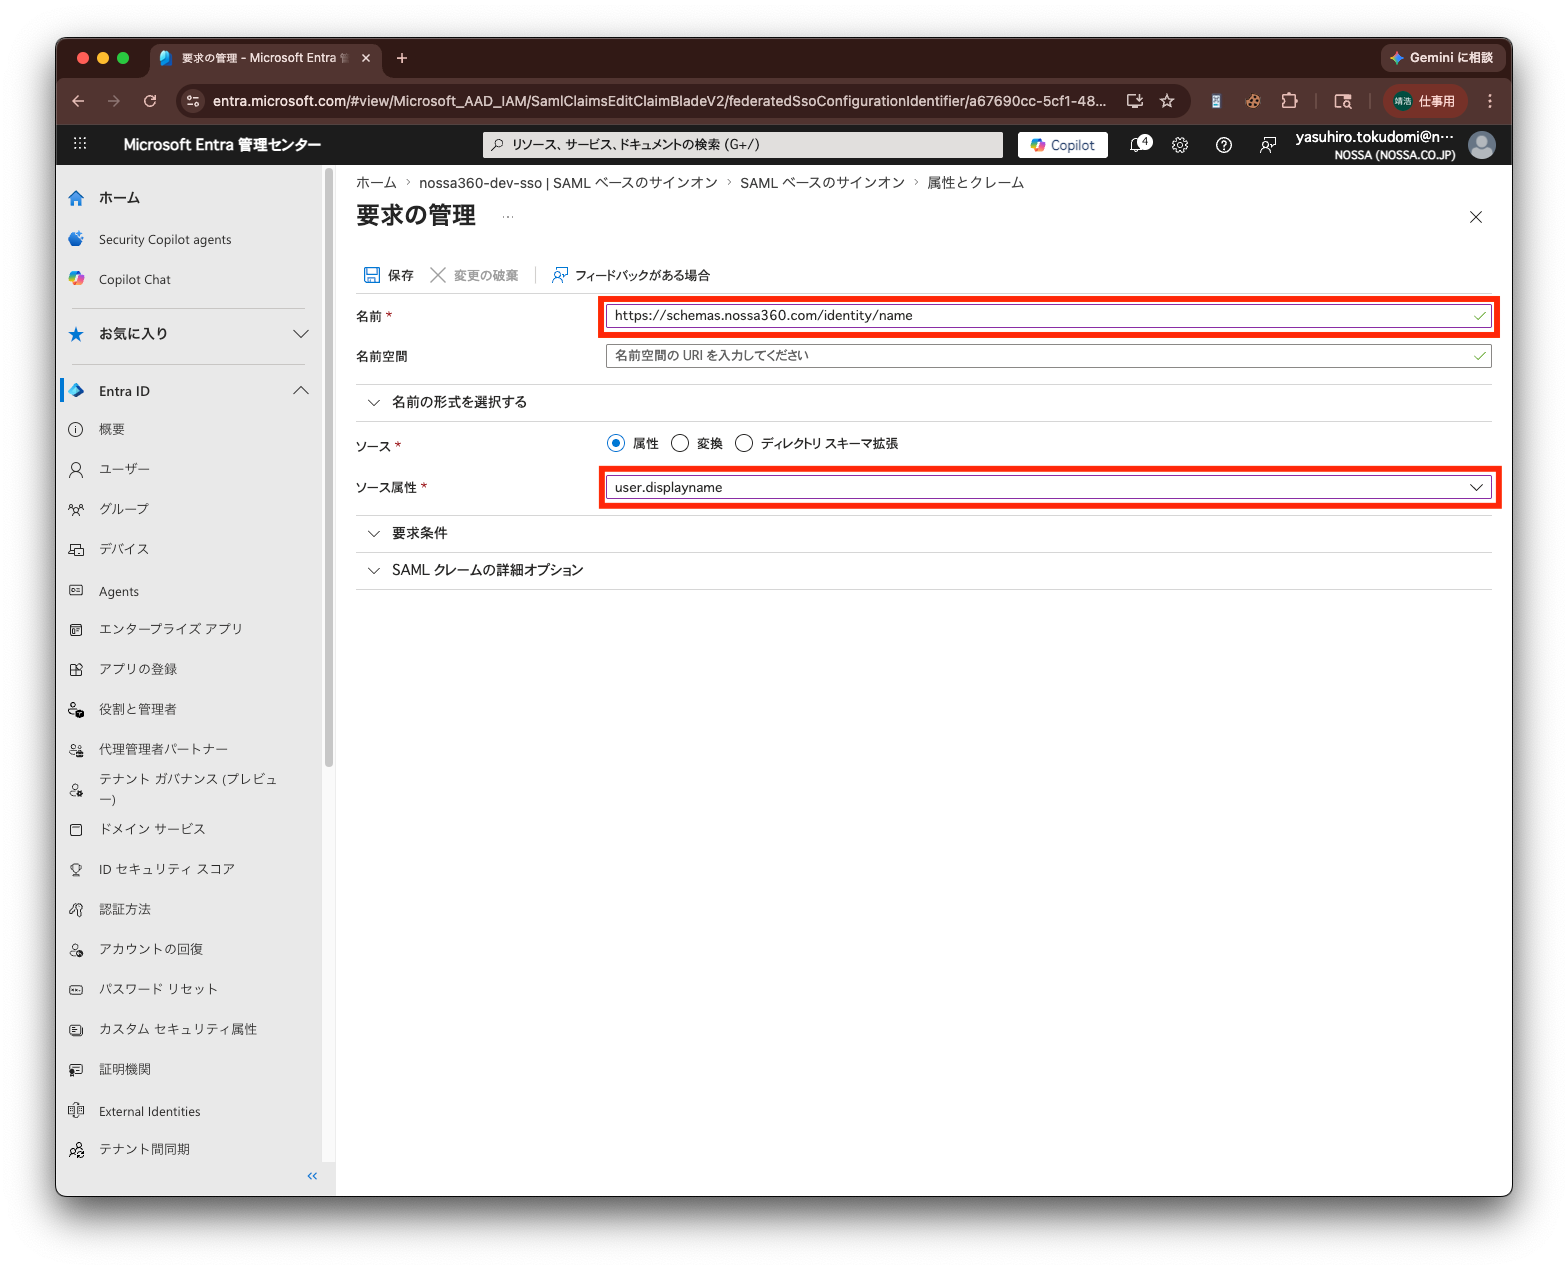The width and height of the screenshot is (1568, 1270).
Task: Select the ディレクトリ スキーマ拡張 radio button
Action: click(x=744, y=443)
